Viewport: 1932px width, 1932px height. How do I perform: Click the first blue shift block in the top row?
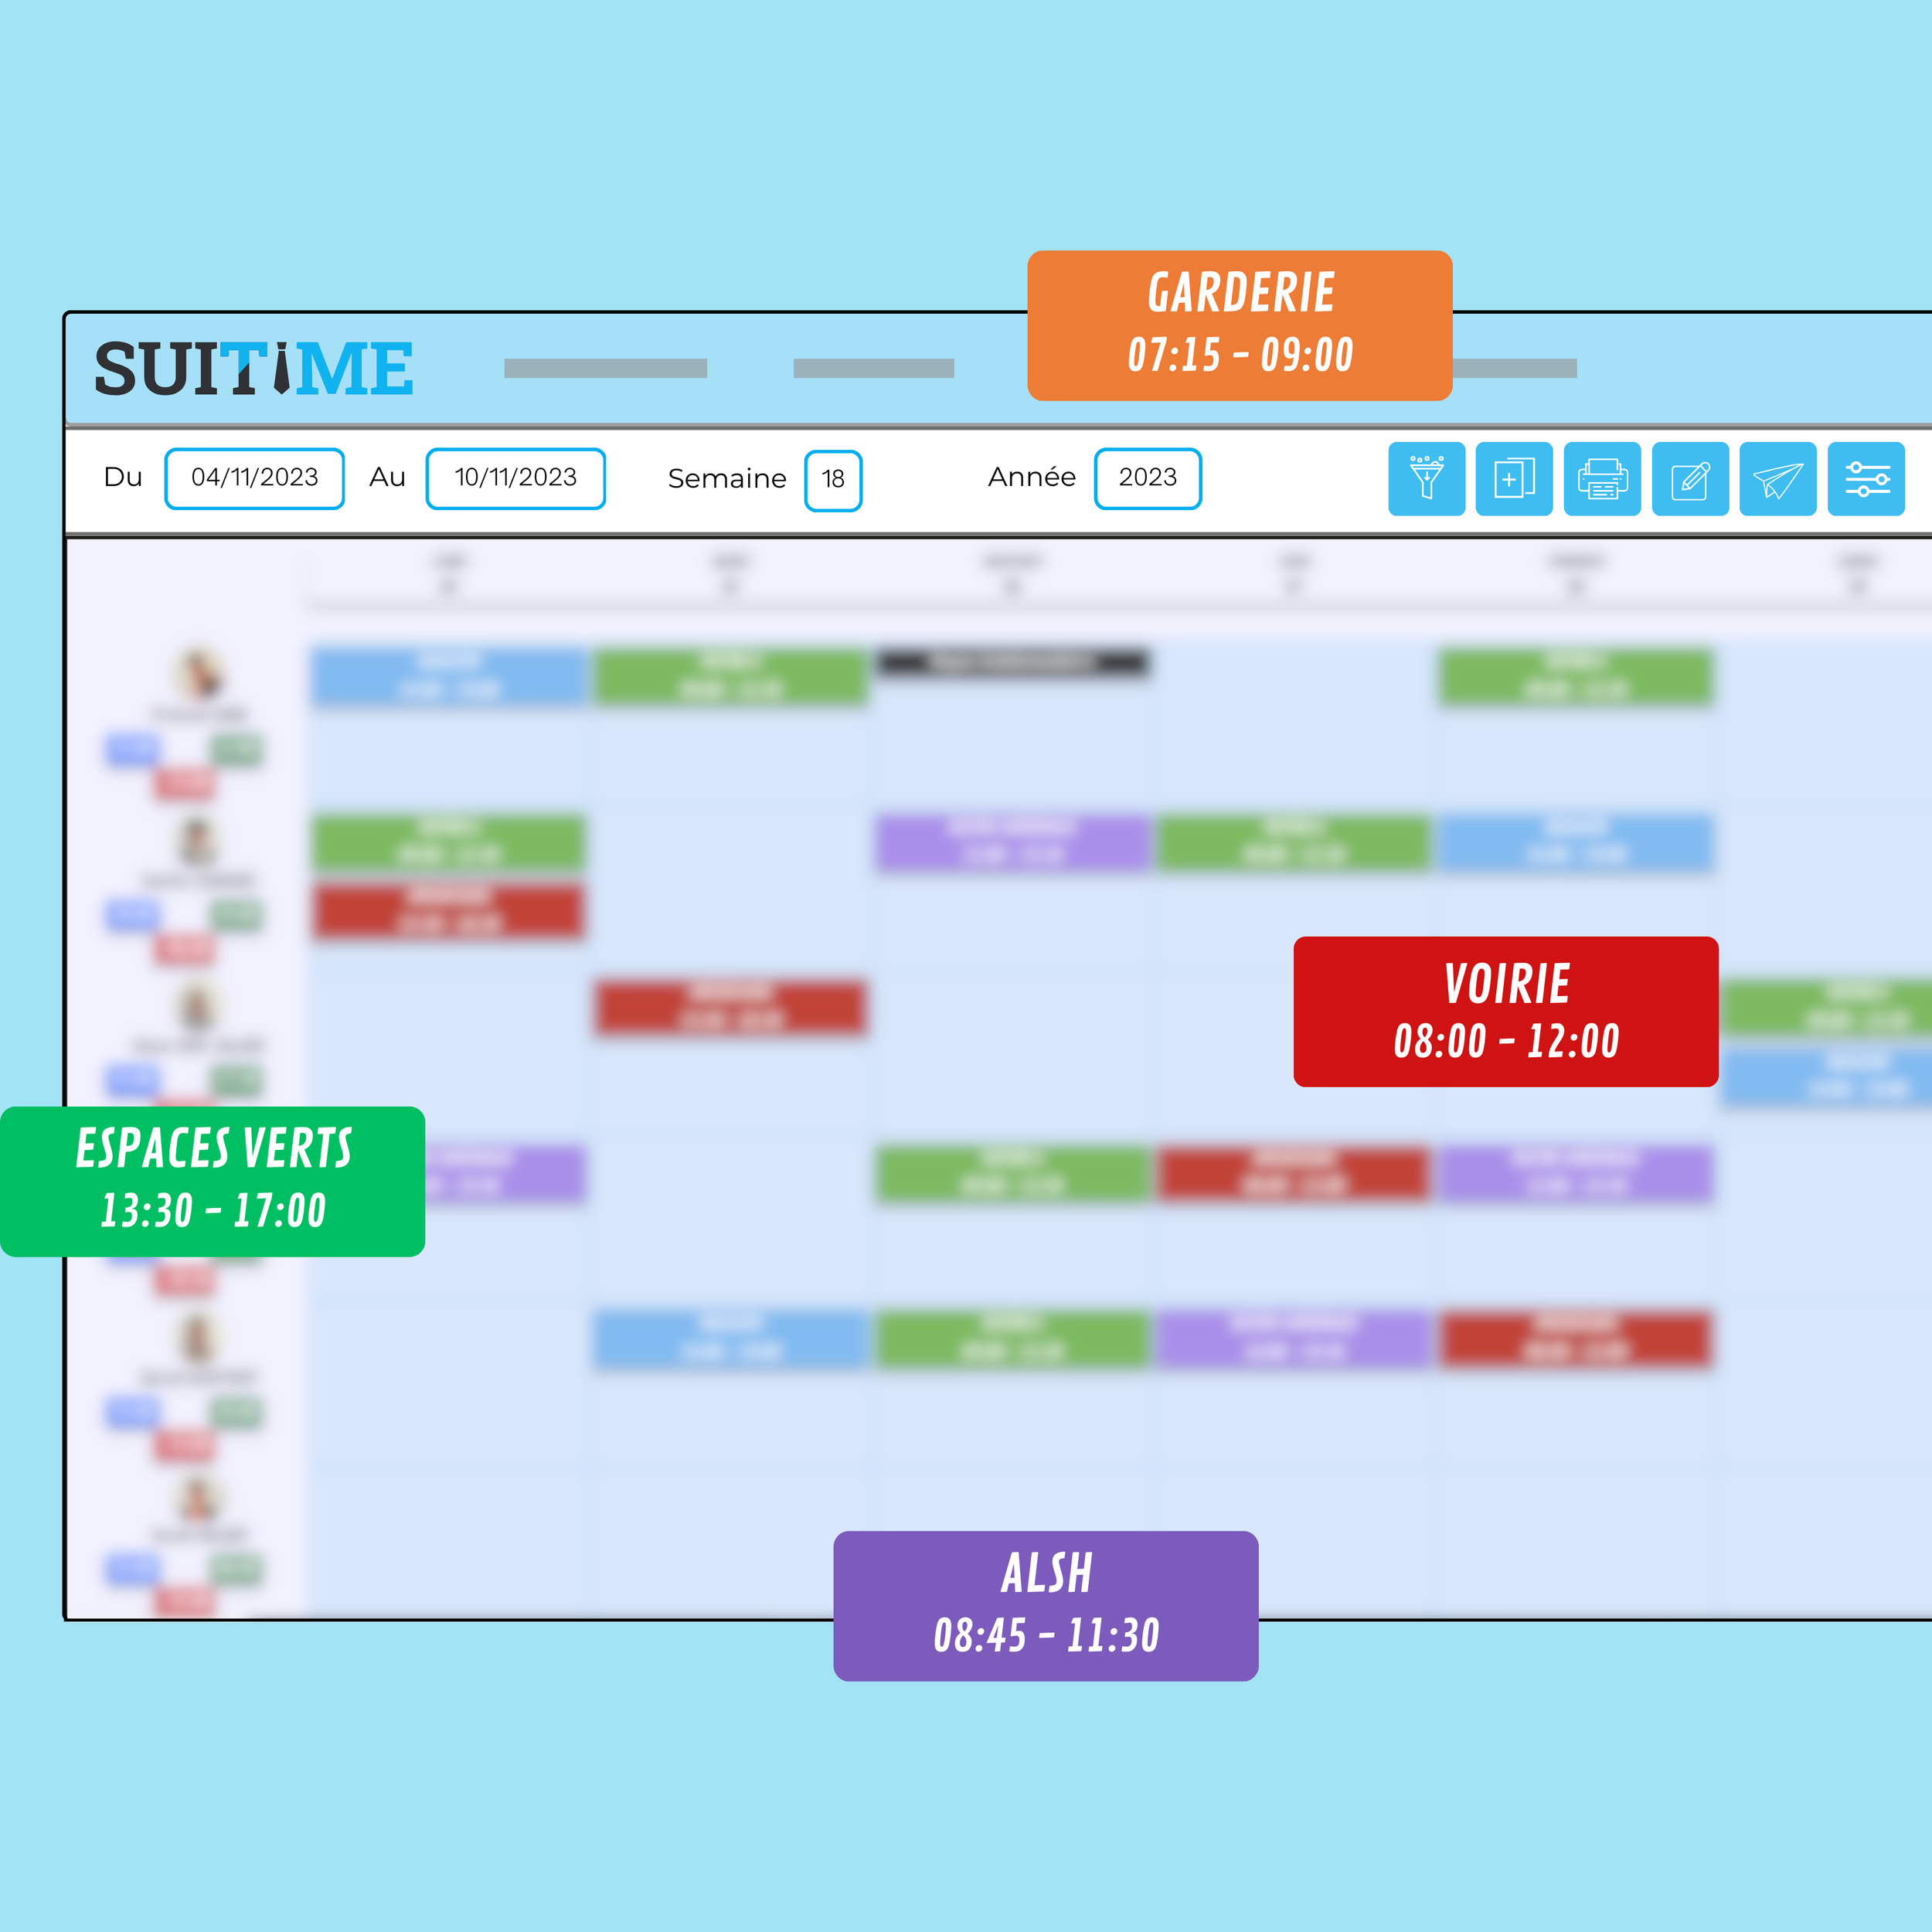click(448, 677)
